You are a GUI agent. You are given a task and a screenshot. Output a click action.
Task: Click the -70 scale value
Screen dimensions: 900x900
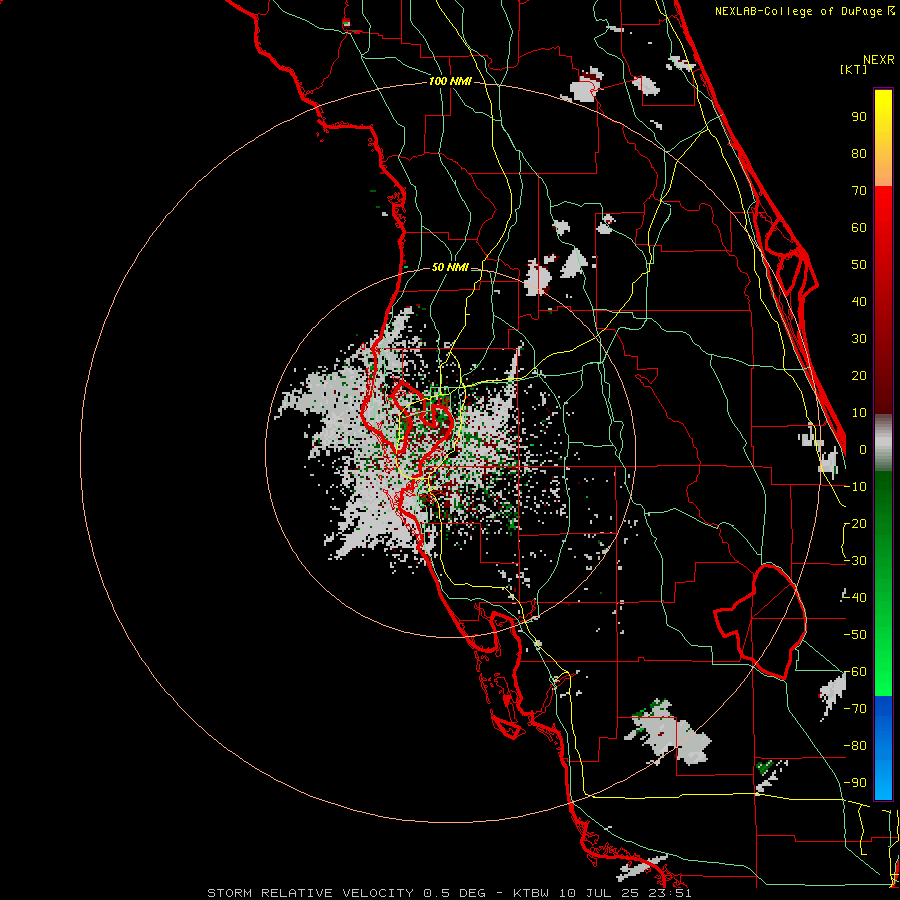(855, 709)
